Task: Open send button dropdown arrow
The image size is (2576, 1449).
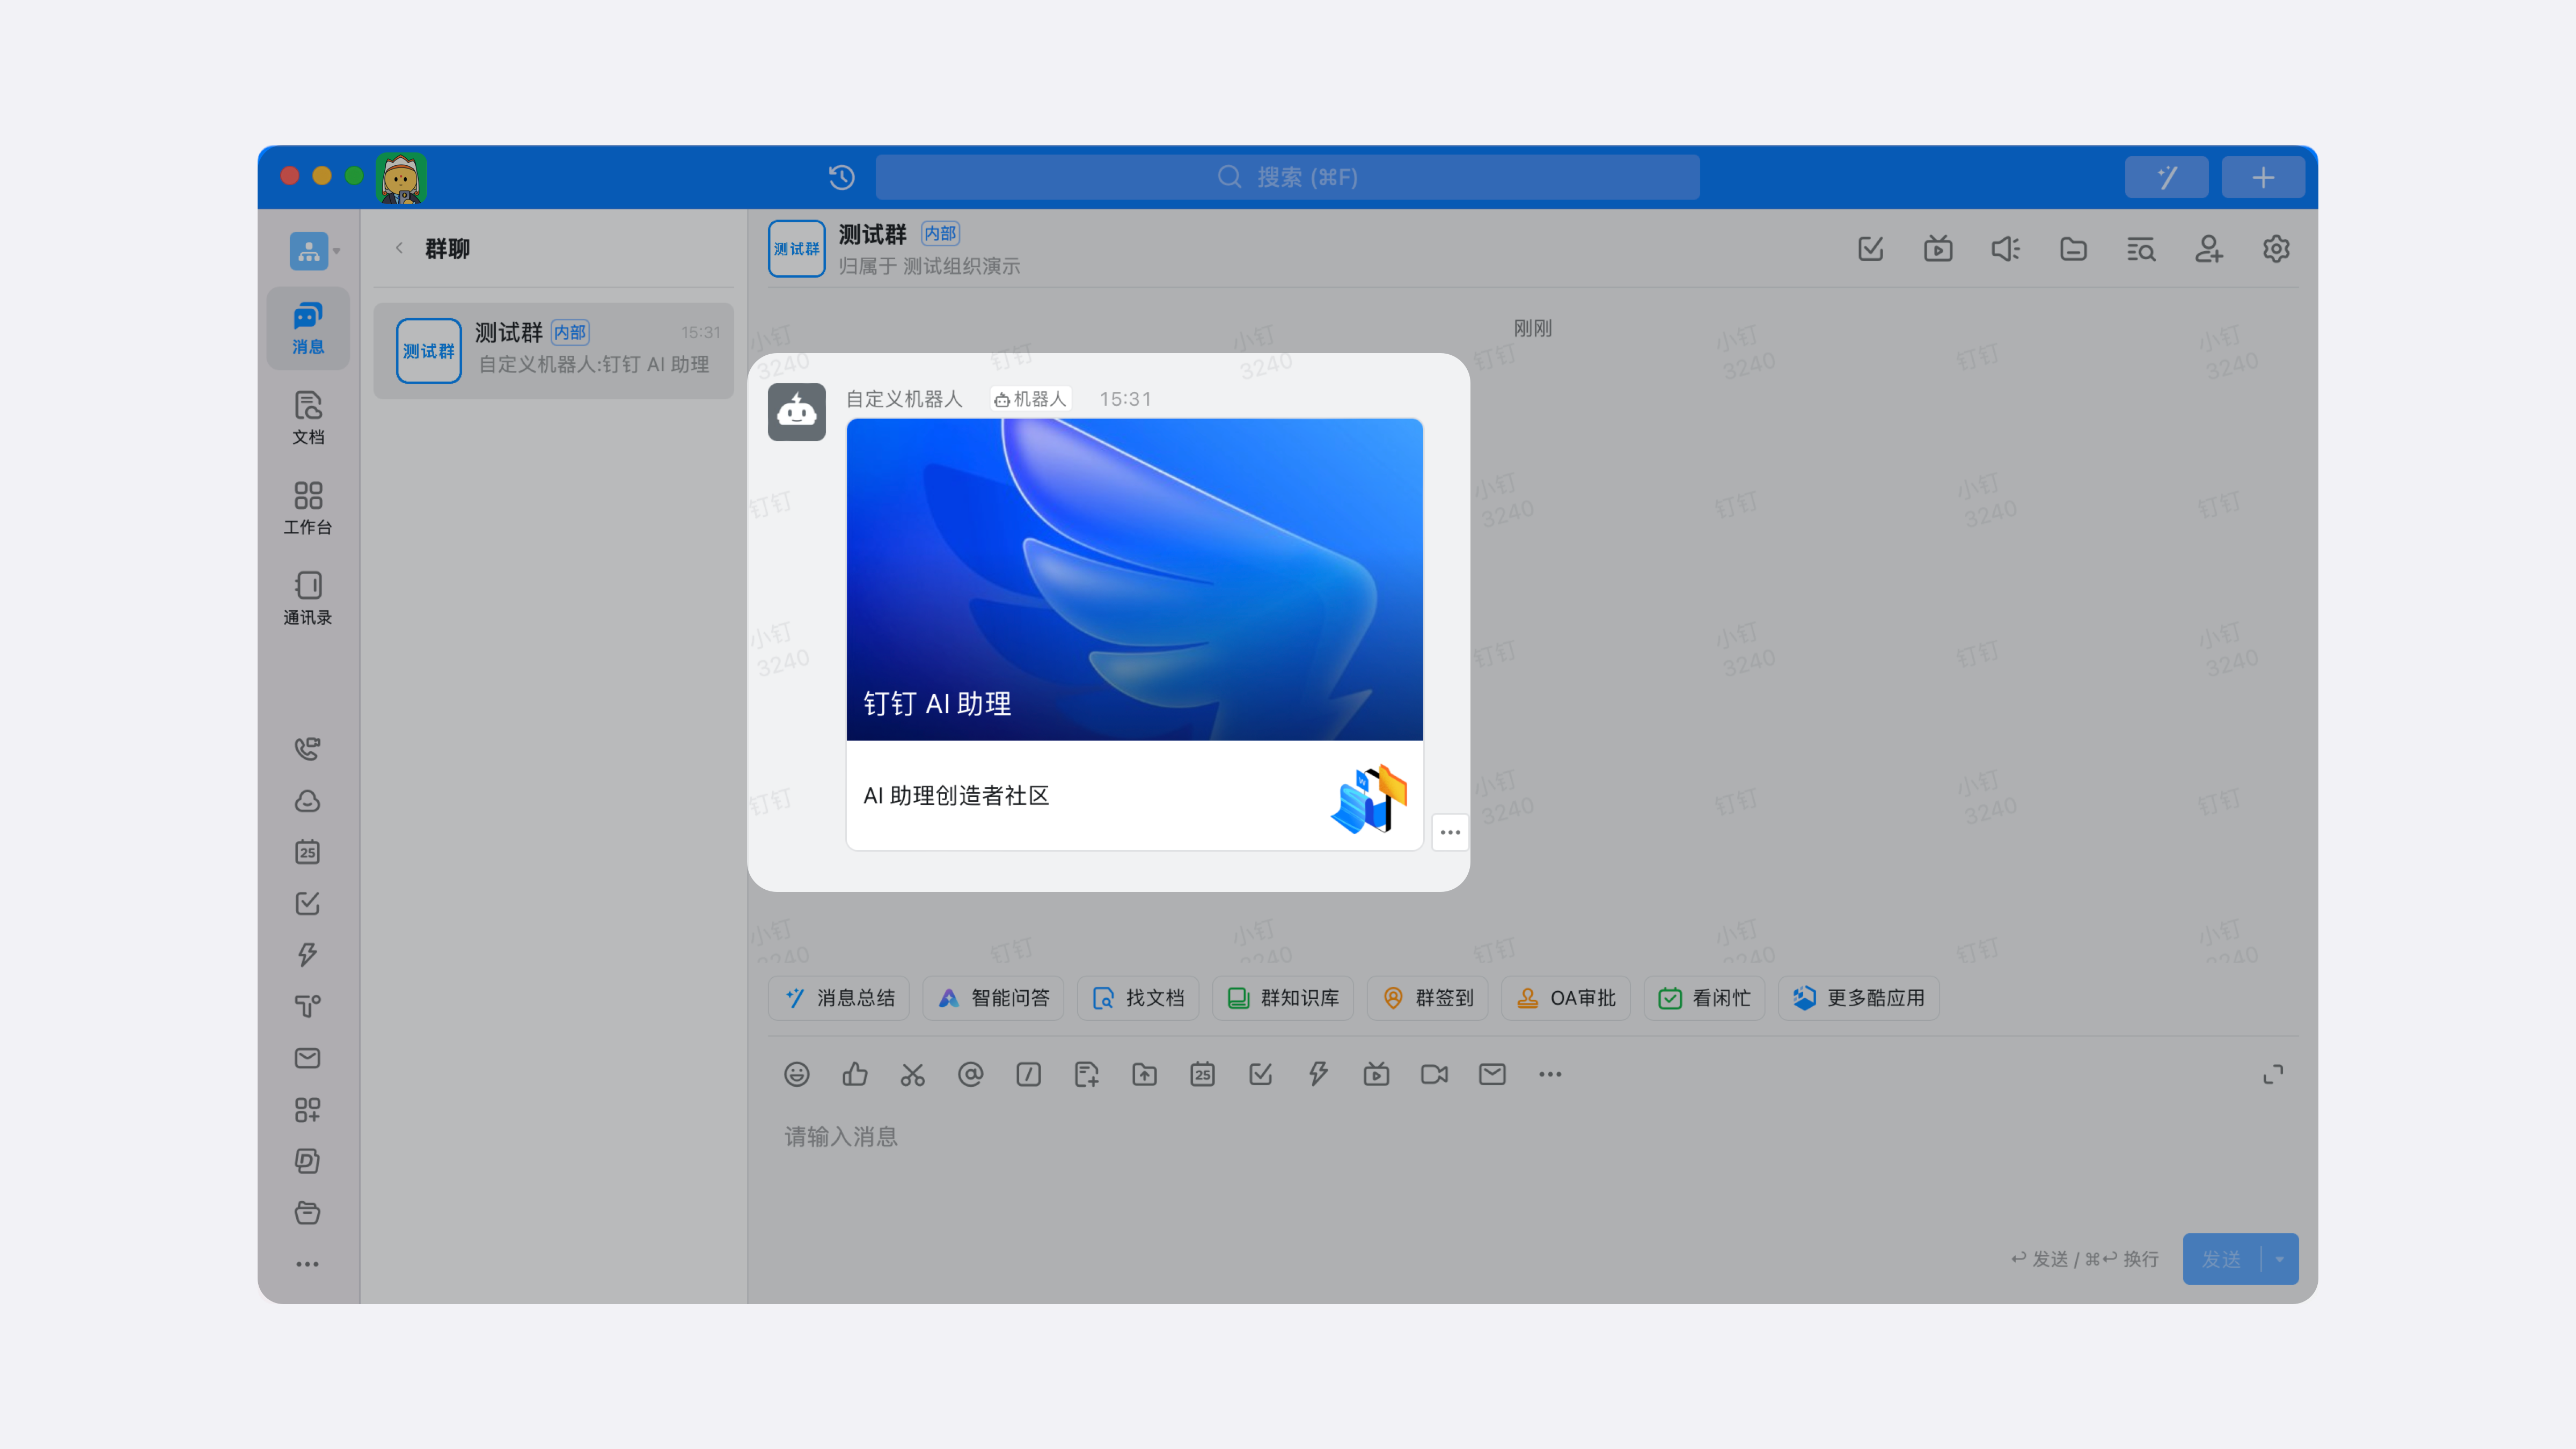Action: pyautogui.click(x=2279, y=1259)
